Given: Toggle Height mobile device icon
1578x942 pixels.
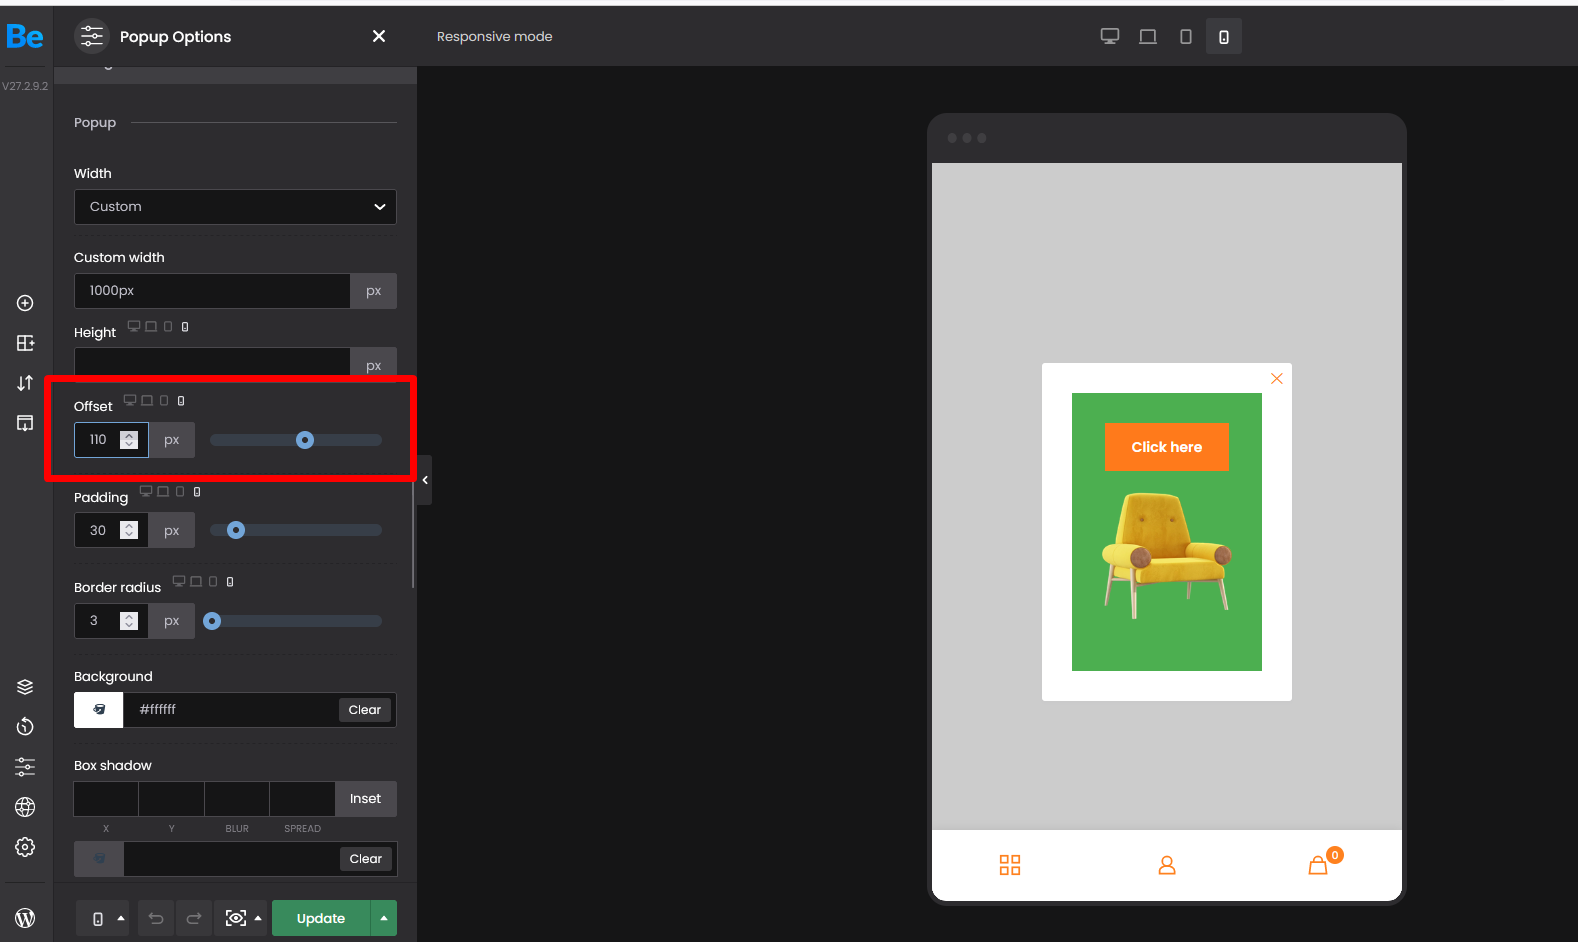Looking at the screenshot, I should (x=185, y=326).
